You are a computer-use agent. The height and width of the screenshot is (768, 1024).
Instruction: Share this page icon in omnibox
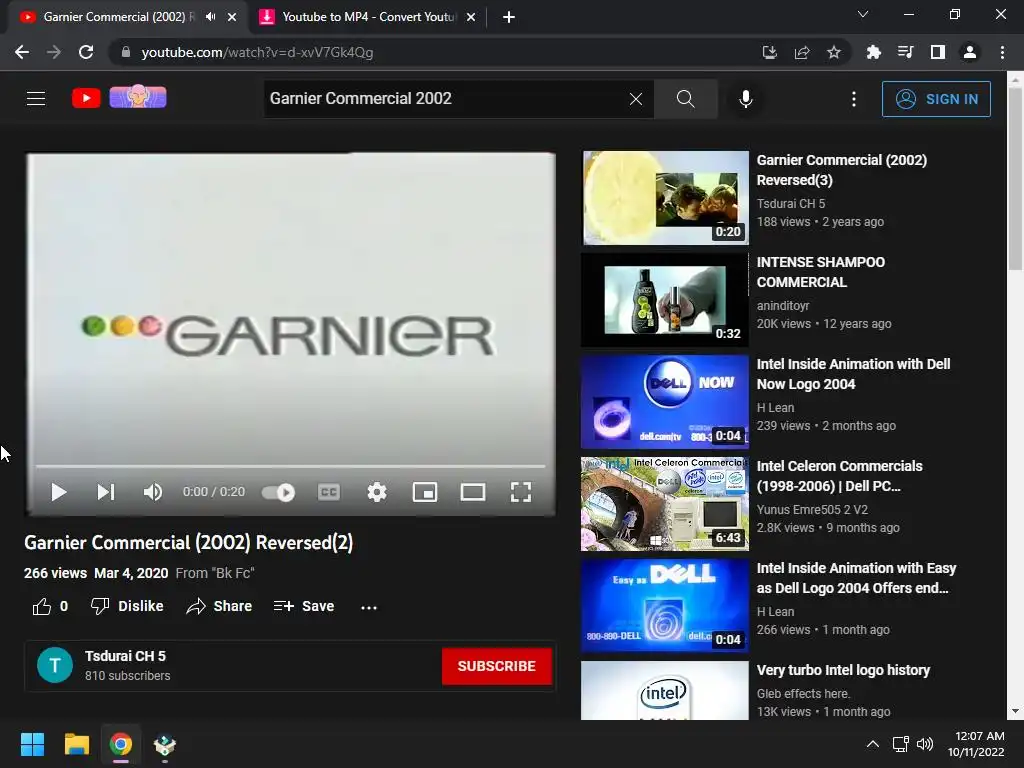[802, 52]
